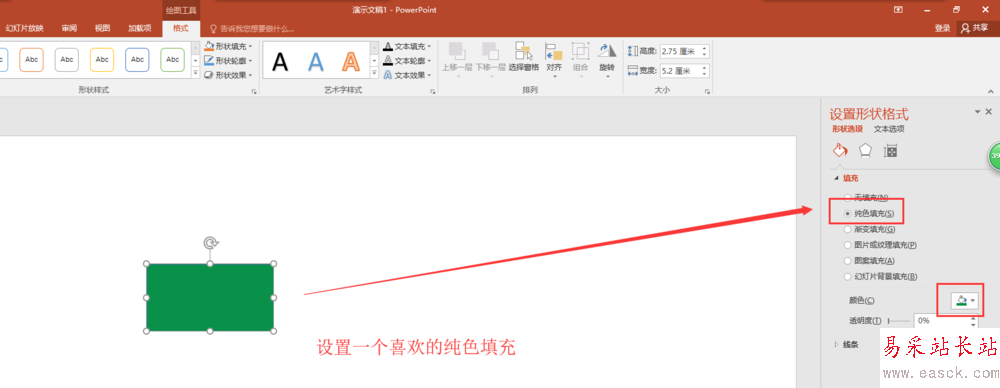1000x388 pixels.
Task: Expand the shape styles gallery
Action: pyautogui.click(x=196, y=73)
